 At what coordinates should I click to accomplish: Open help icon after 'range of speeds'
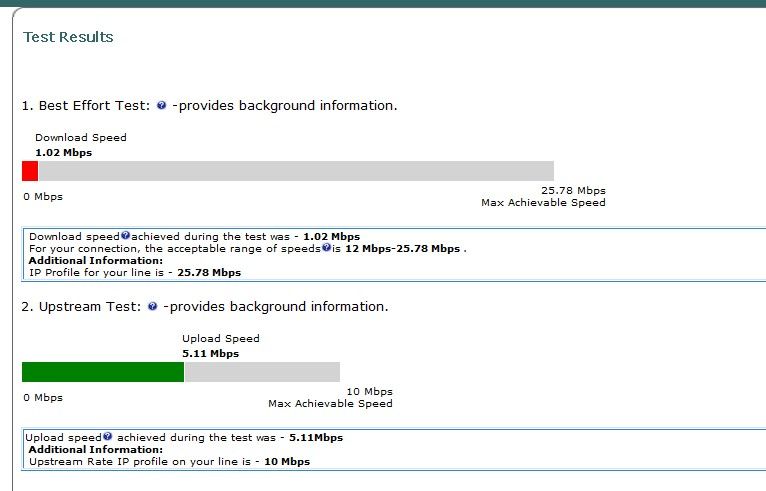tap(326, 247)
